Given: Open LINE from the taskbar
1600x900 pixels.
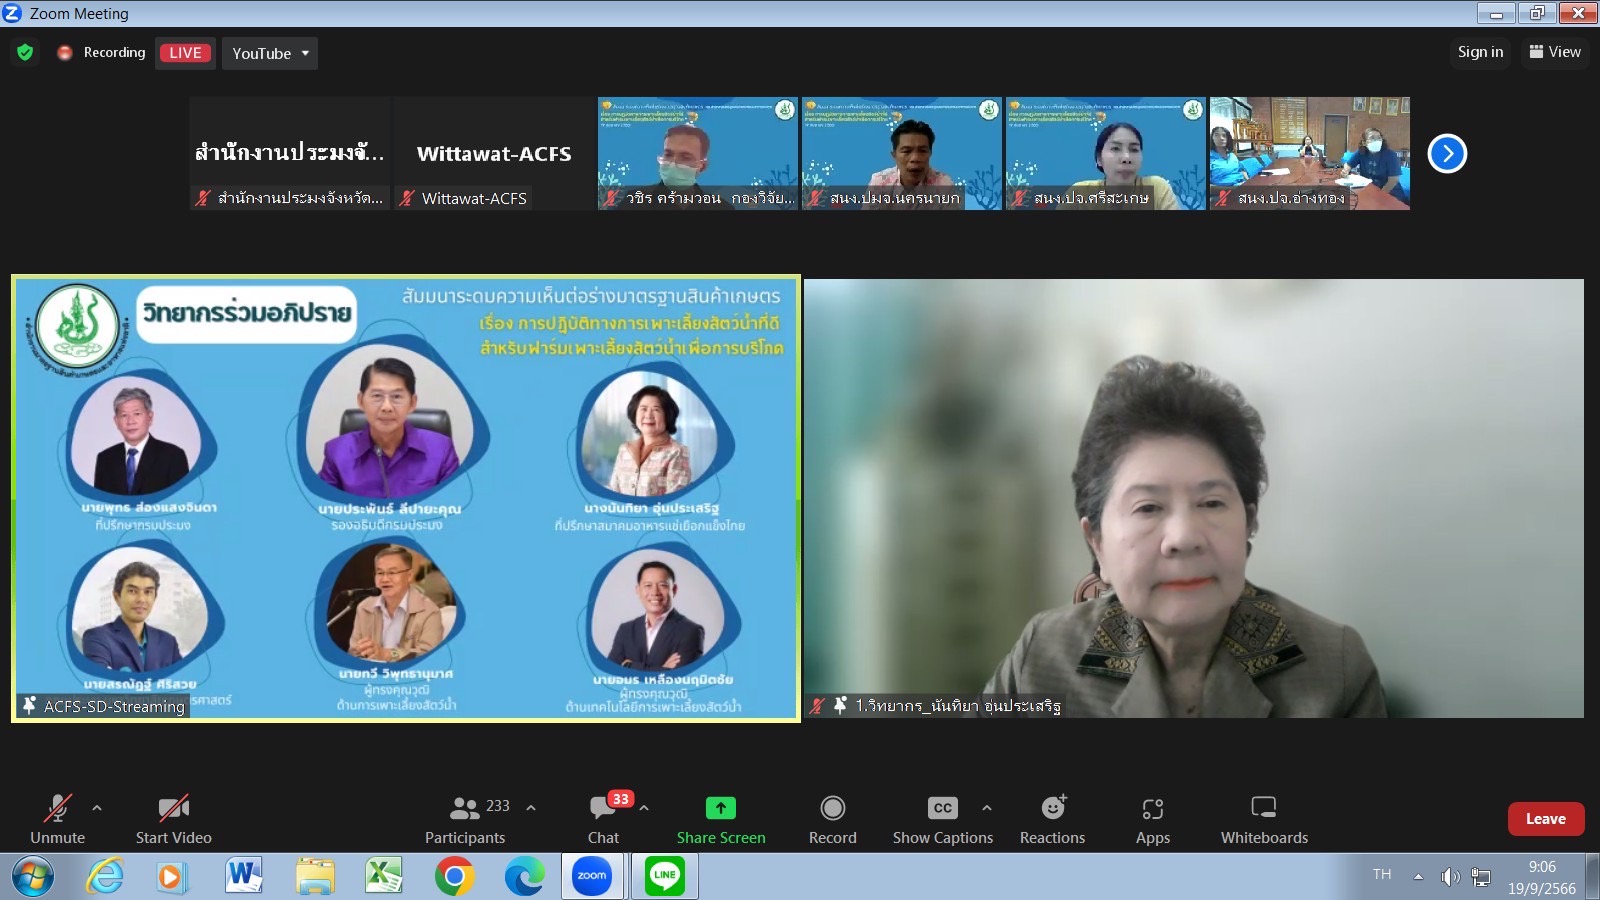Looking at the screenshot, I should point(665,876).
